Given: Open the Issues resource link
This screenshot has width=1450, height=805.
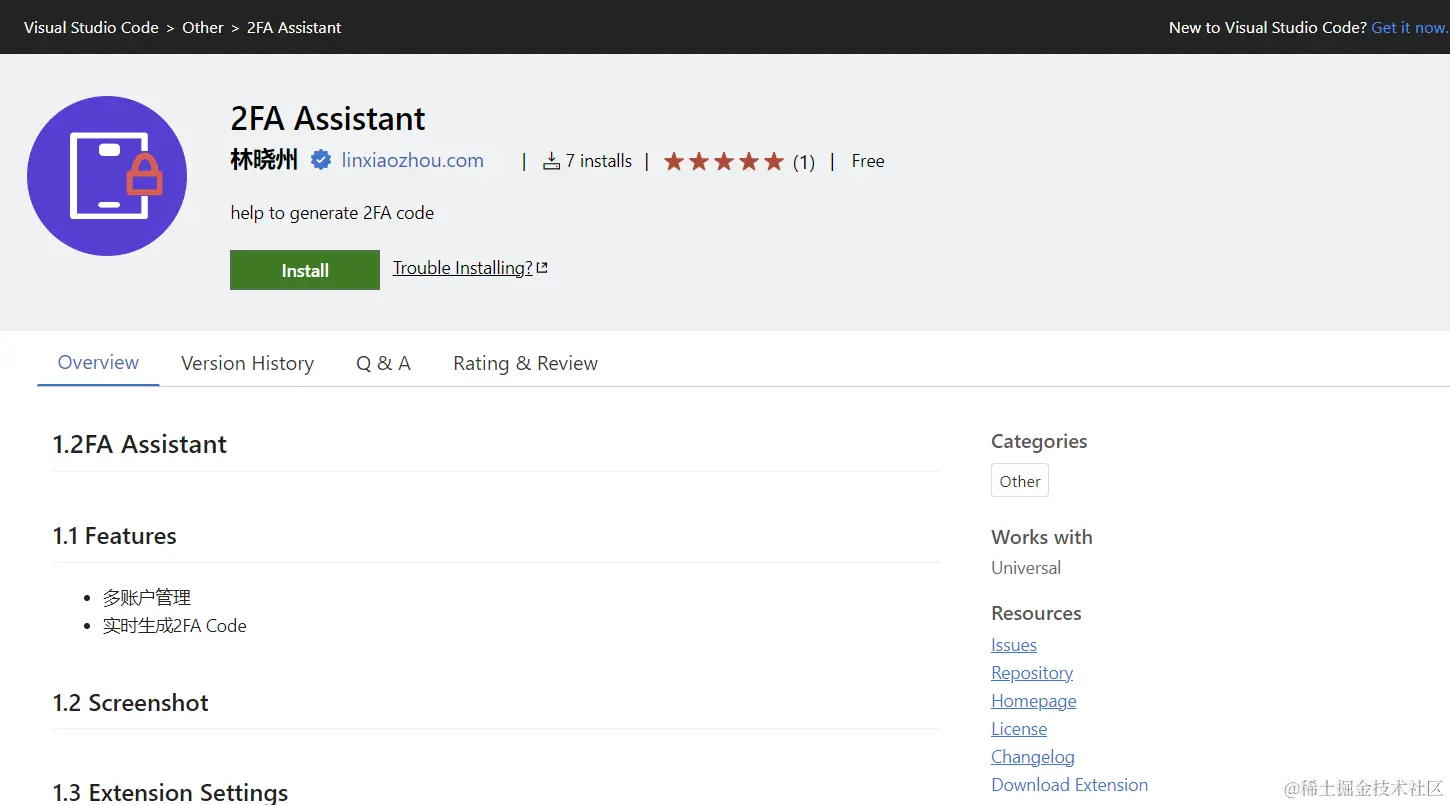Looking at the screenshot, I should [1013, 645].
